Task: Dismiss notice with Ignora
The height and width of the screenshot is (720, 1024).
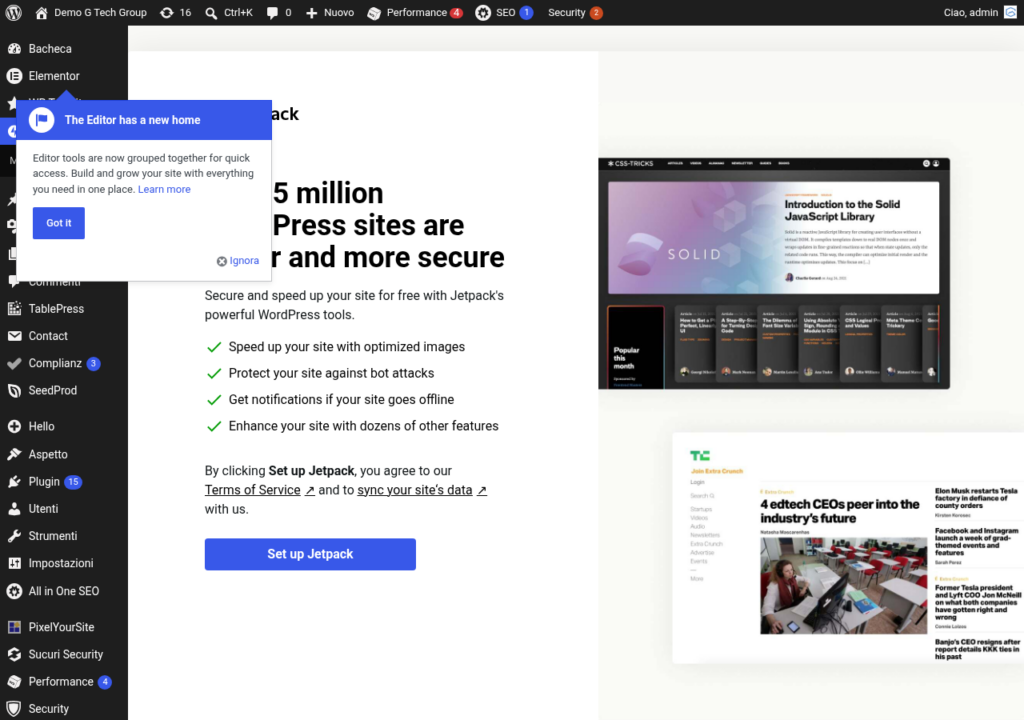Action: click(238, 261)
